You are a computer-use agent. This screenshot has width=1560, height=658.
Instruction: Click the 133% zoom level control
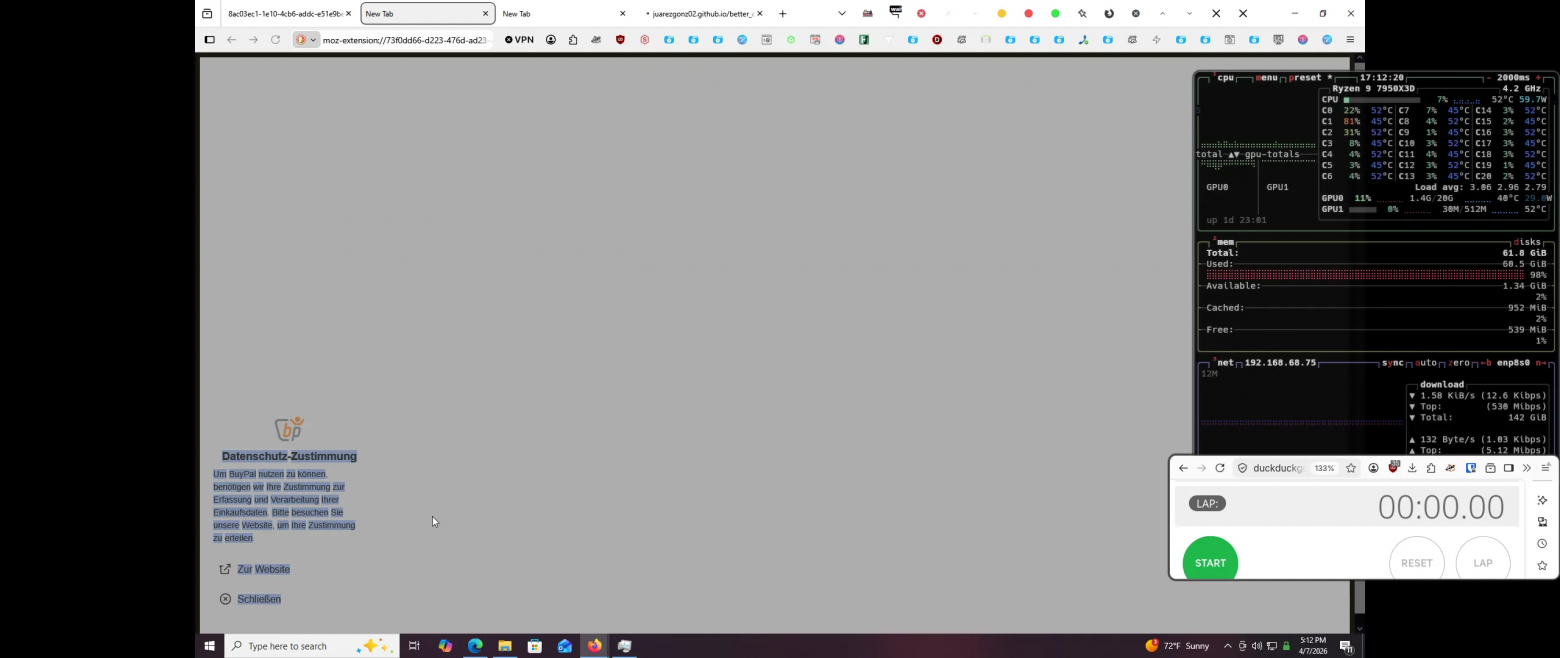pos(1324,468)
